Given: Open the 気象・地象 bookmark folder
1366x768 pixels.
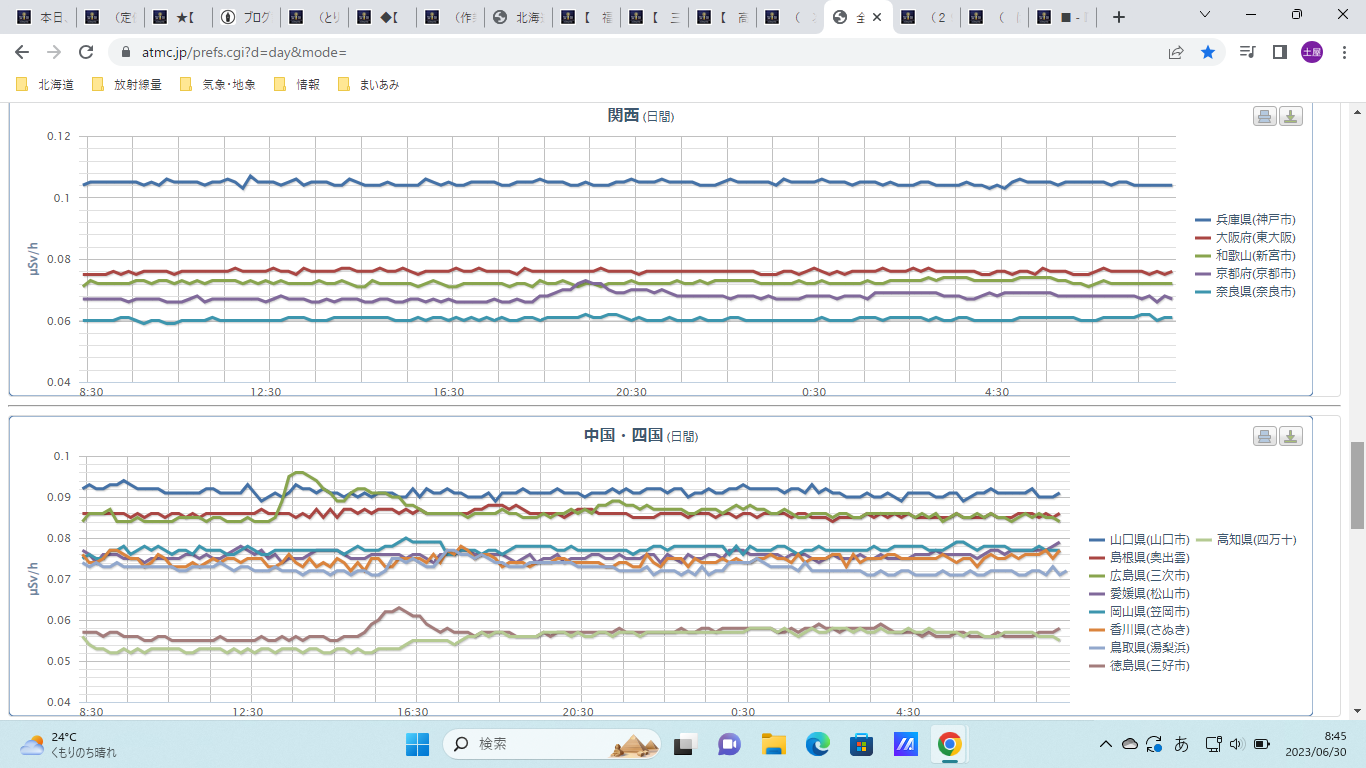Looking at the screenshot, I should pos(217,85).
